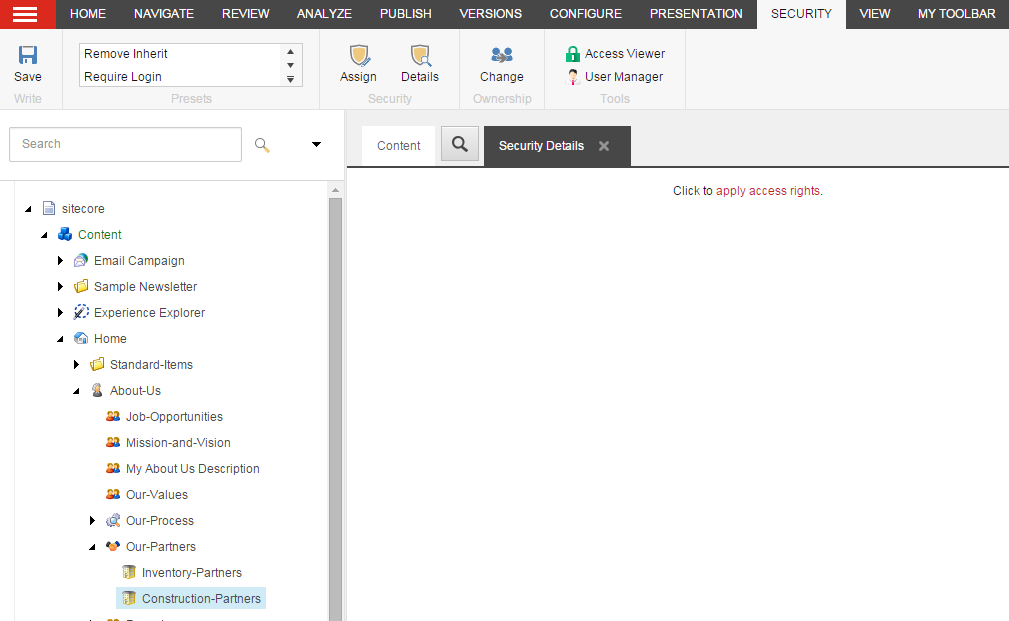
Task: Click the search icon next to Search box
Action: [262, 145]
